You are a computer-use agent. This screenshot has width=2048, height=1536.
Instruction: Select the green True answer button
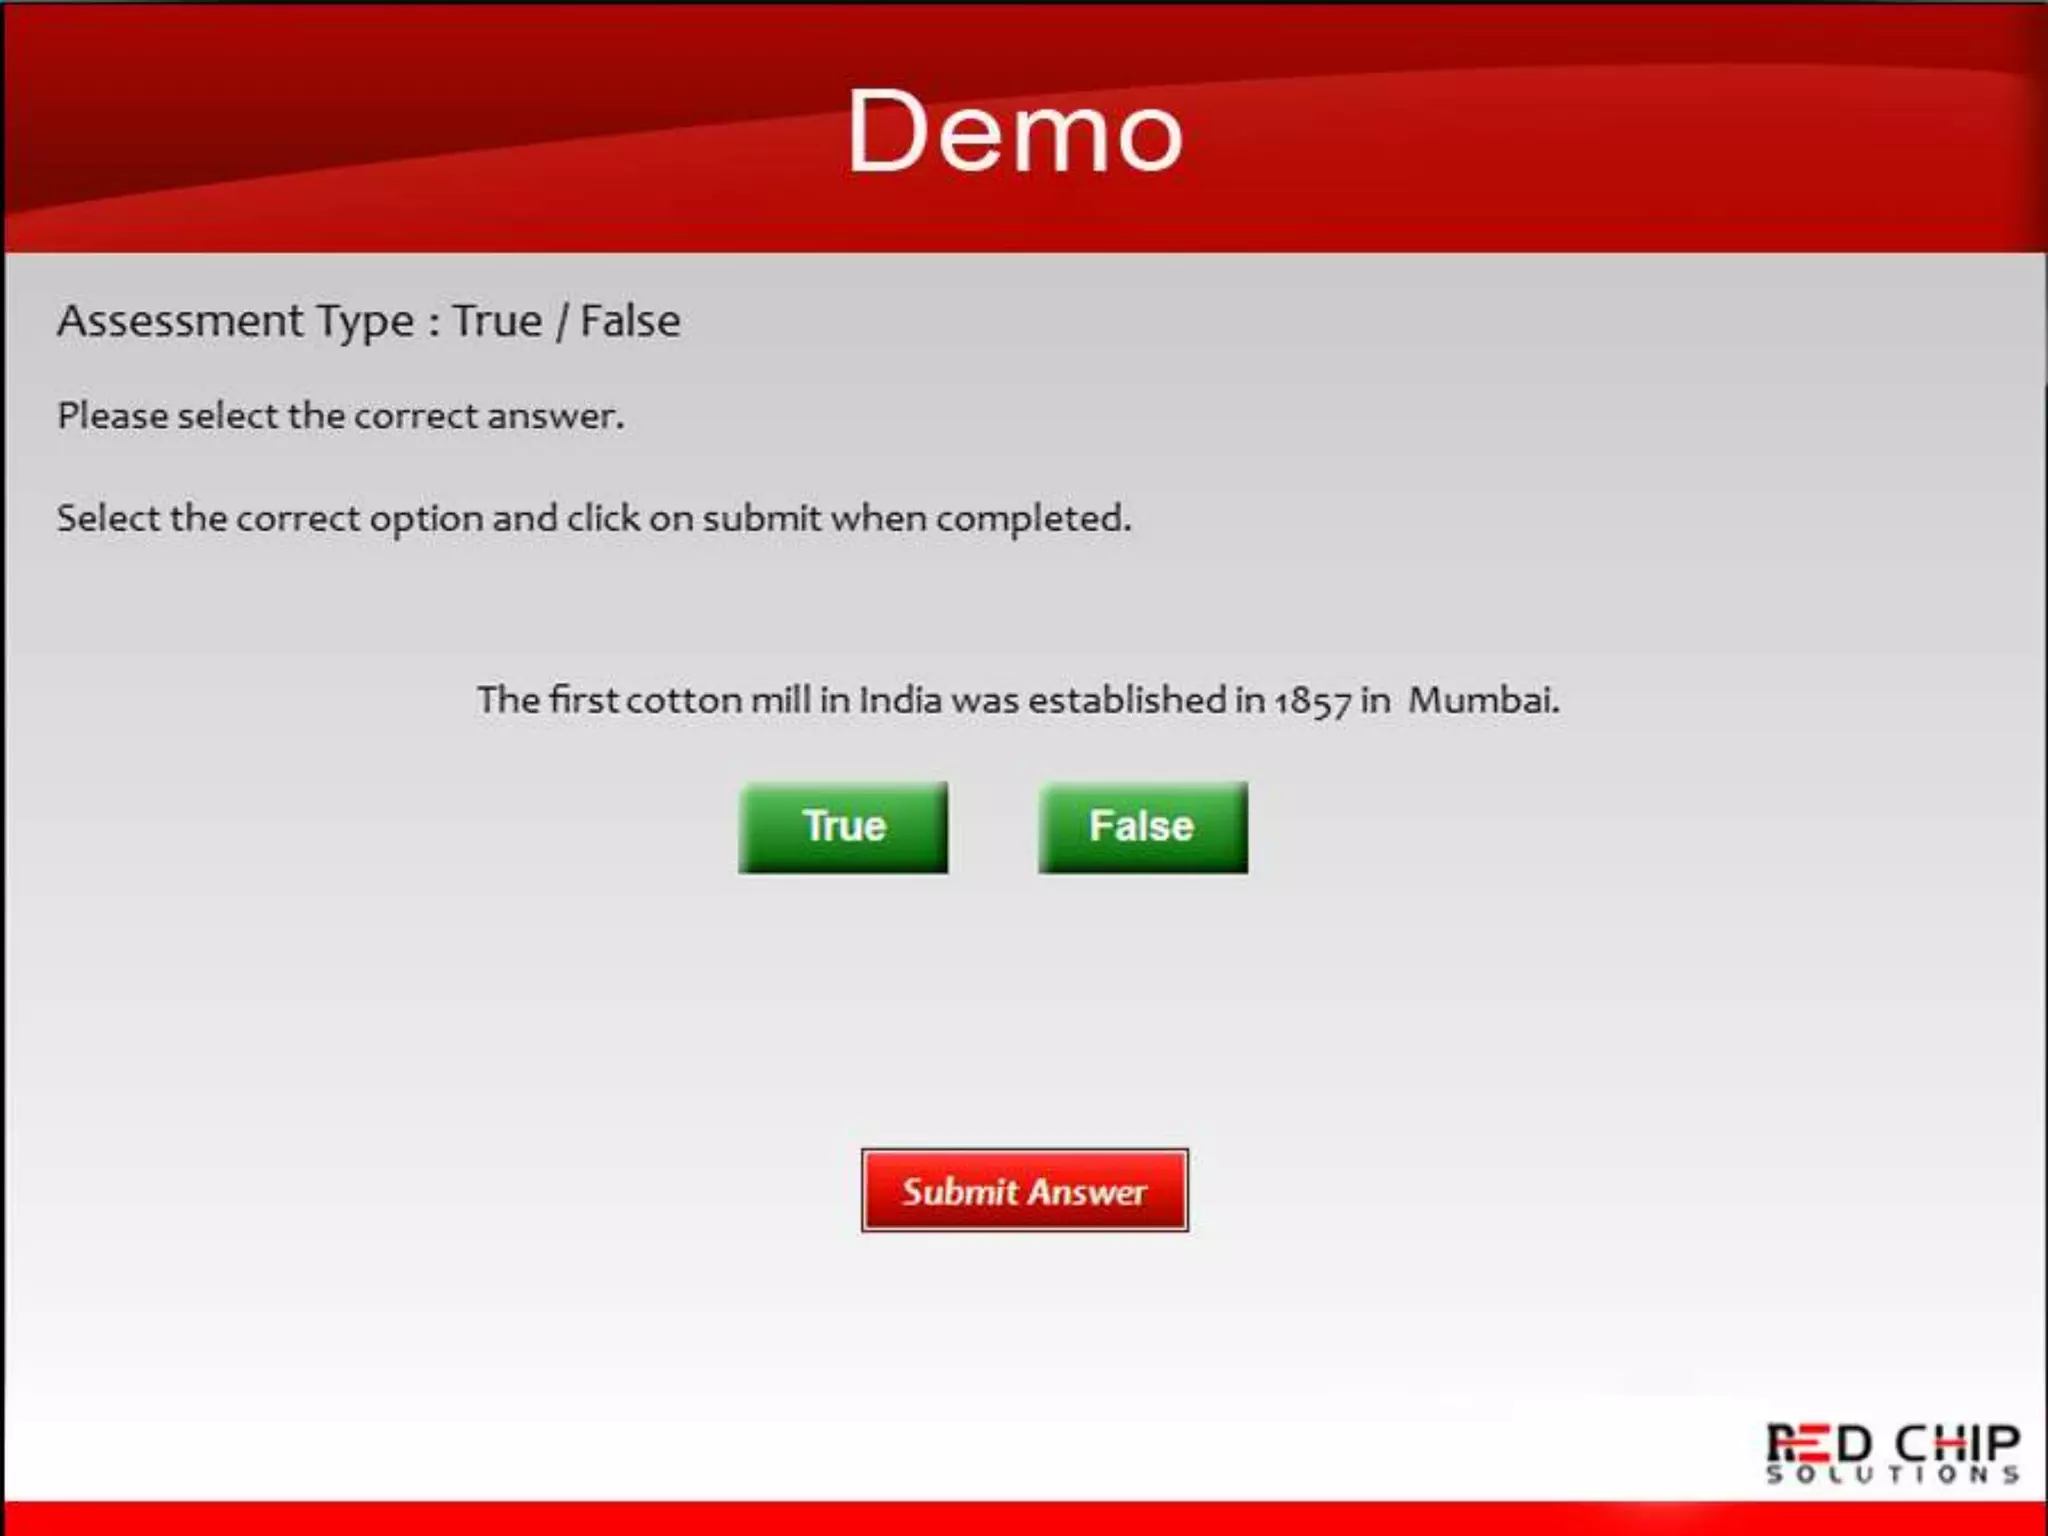pyautogui.click(x=843, y=827)
